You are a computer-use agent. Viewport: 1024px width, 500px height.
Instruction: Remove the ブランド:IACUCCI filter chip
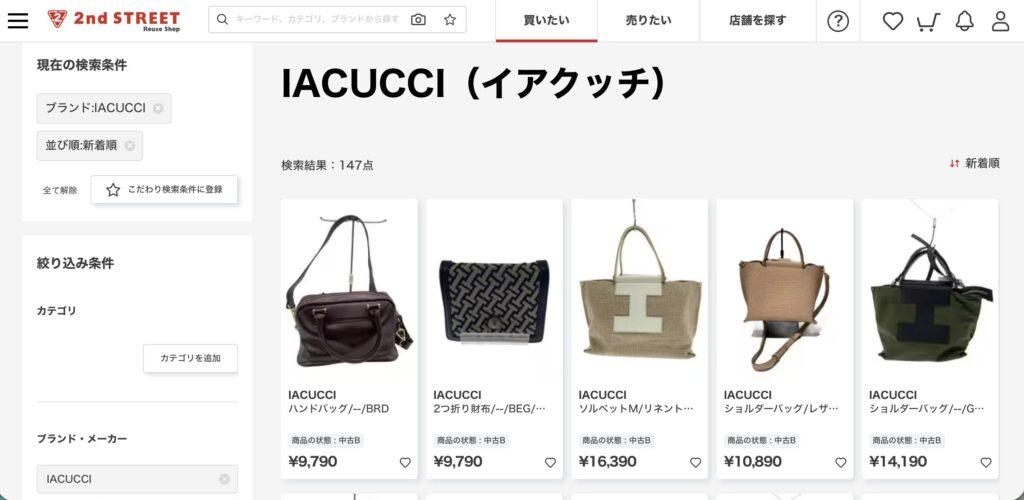(158, 108)
